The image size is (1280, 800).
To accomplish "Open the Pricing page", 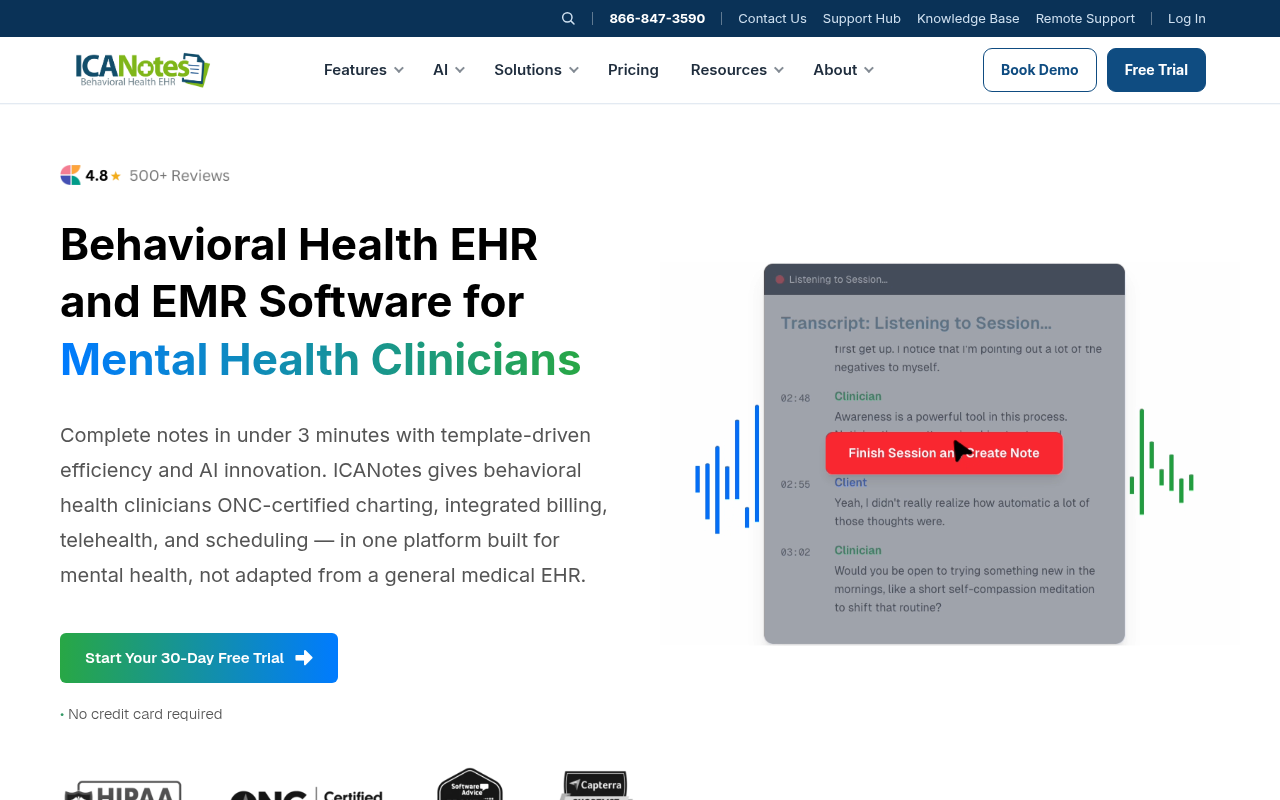I will tap(633, 70).
